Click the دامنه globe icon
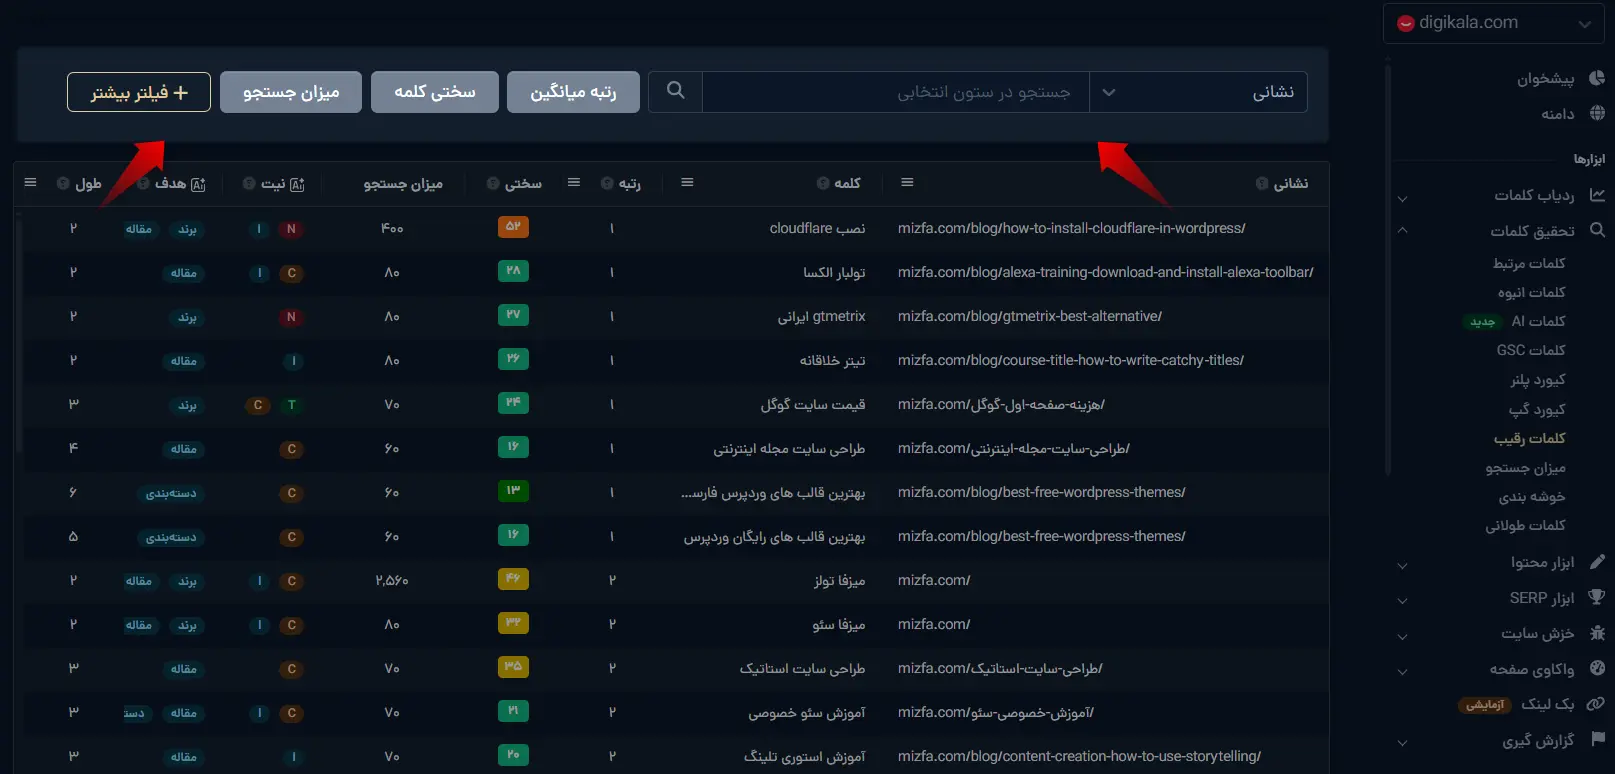Viewport: 1615px width, 774px height. 1596,113
